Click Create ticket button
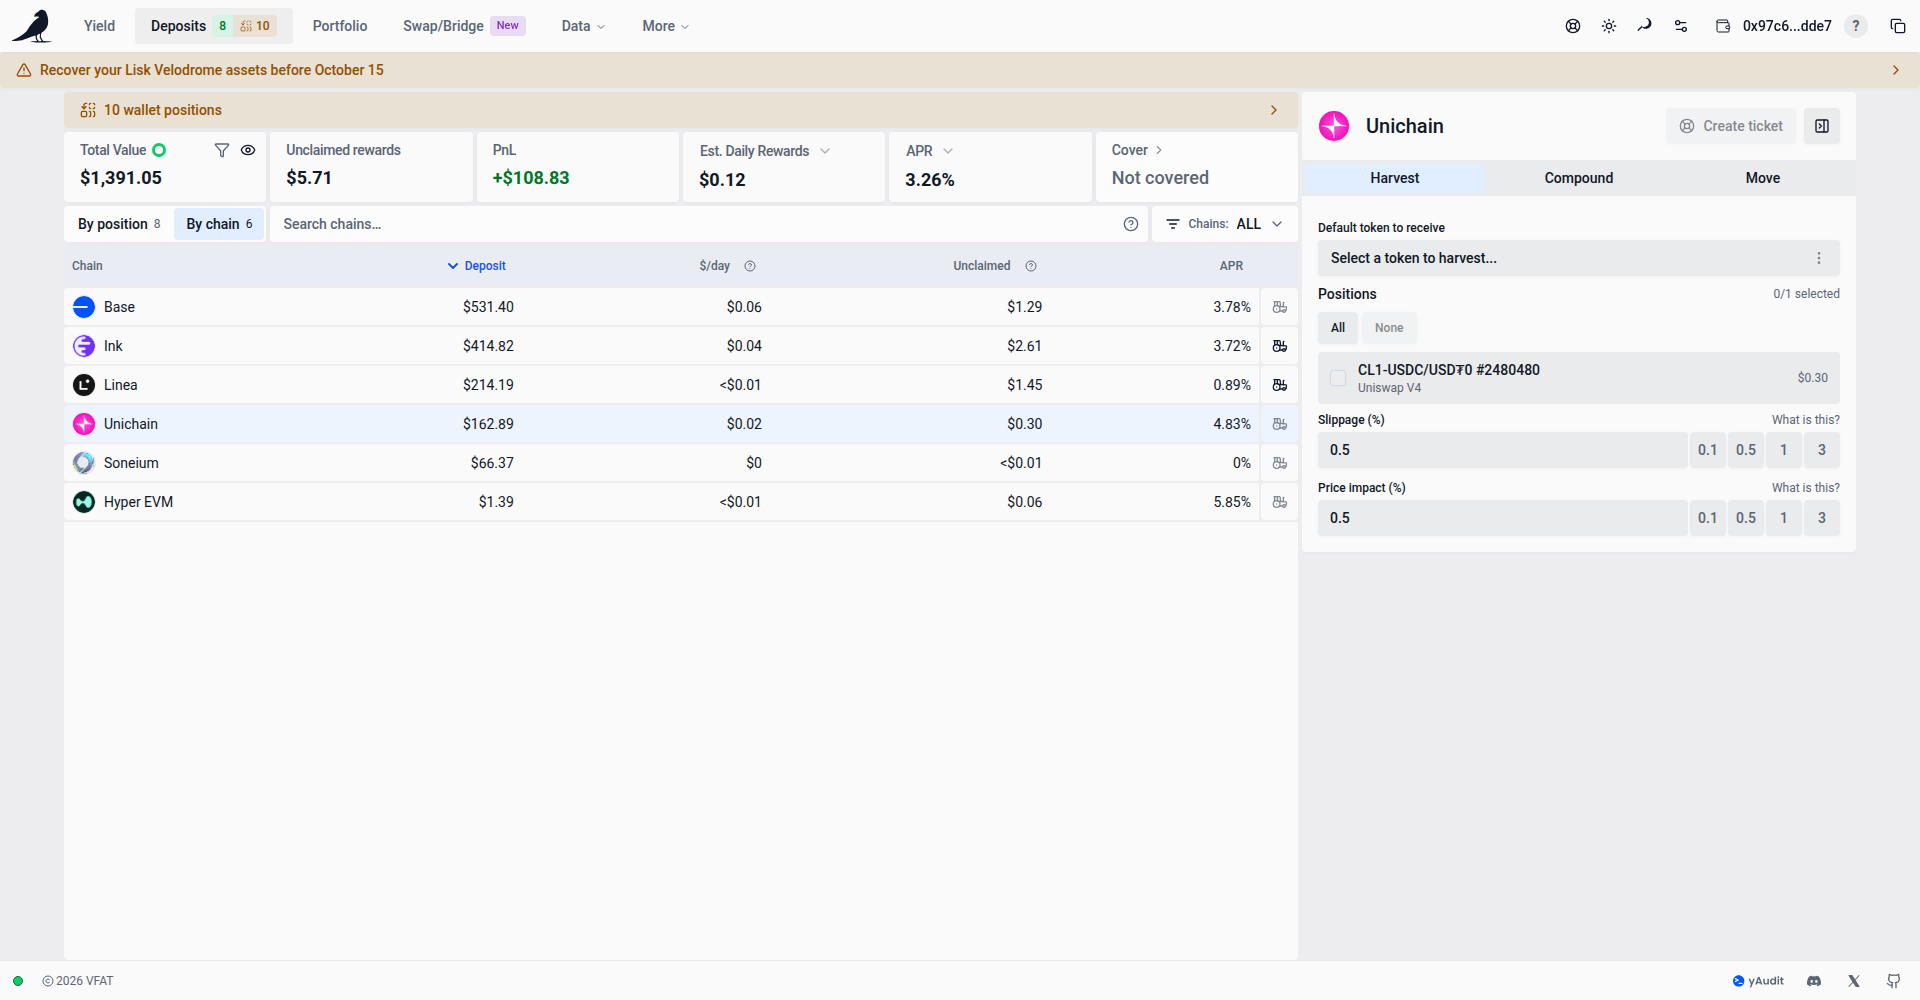This screenshot has width=1920, height=1000. [1731, 126]
